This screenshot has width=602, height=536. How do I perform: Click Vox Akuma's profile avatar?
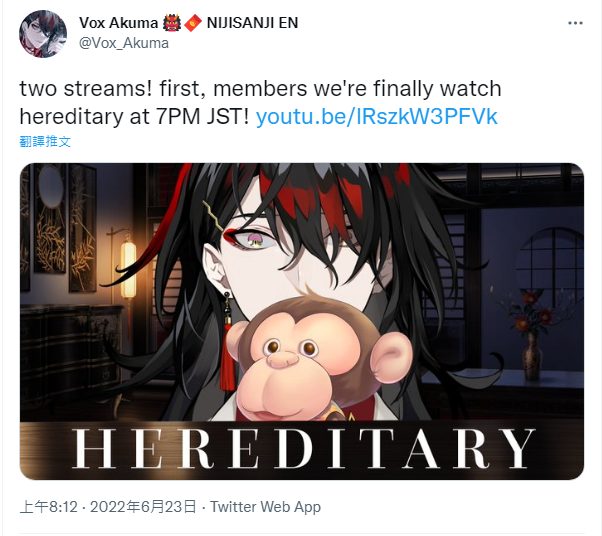[x=43, y=34]
